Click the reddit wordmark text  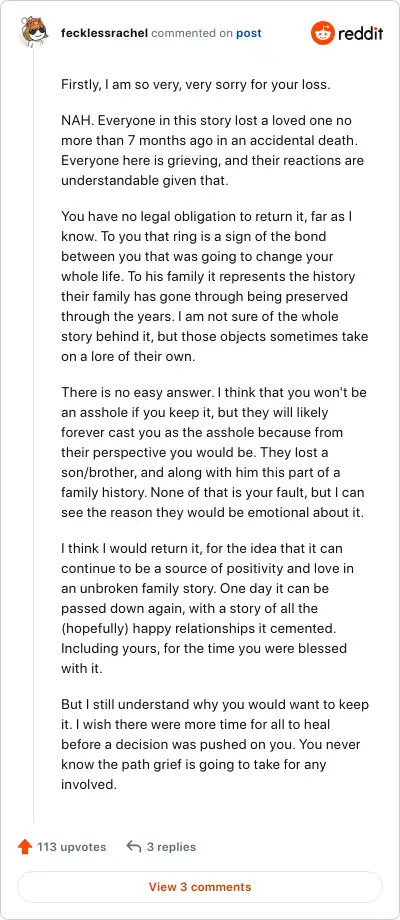point(360,33)
